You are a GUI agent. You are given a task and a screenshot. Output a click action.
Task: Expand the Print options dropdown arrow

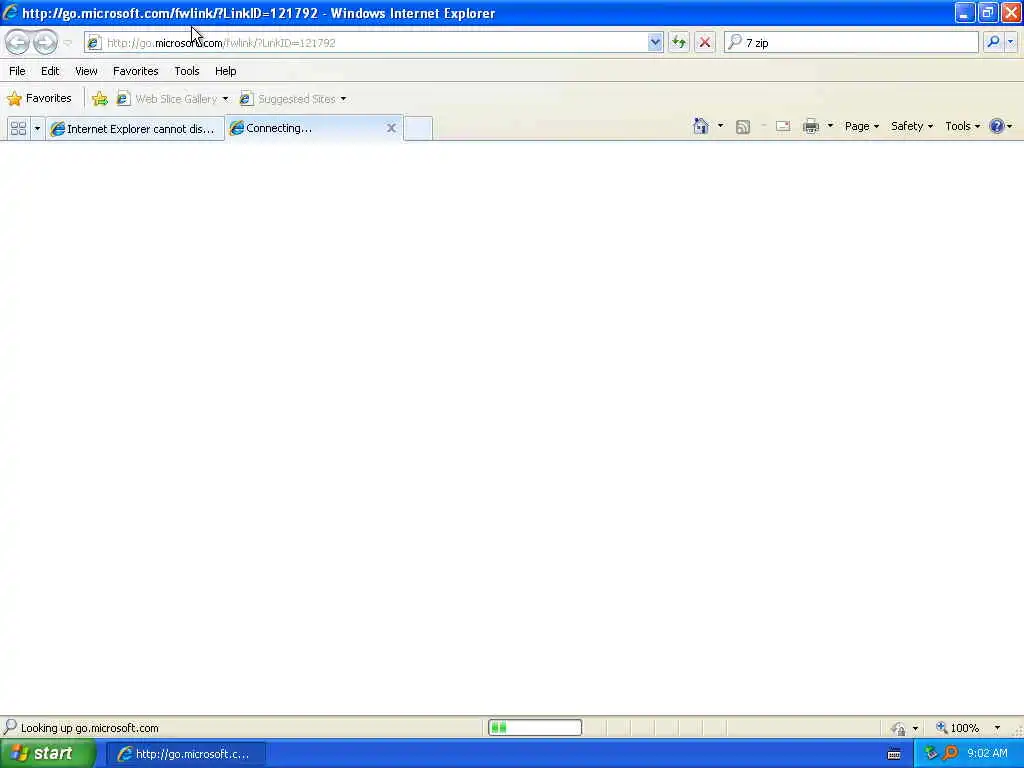coord(830,126)
